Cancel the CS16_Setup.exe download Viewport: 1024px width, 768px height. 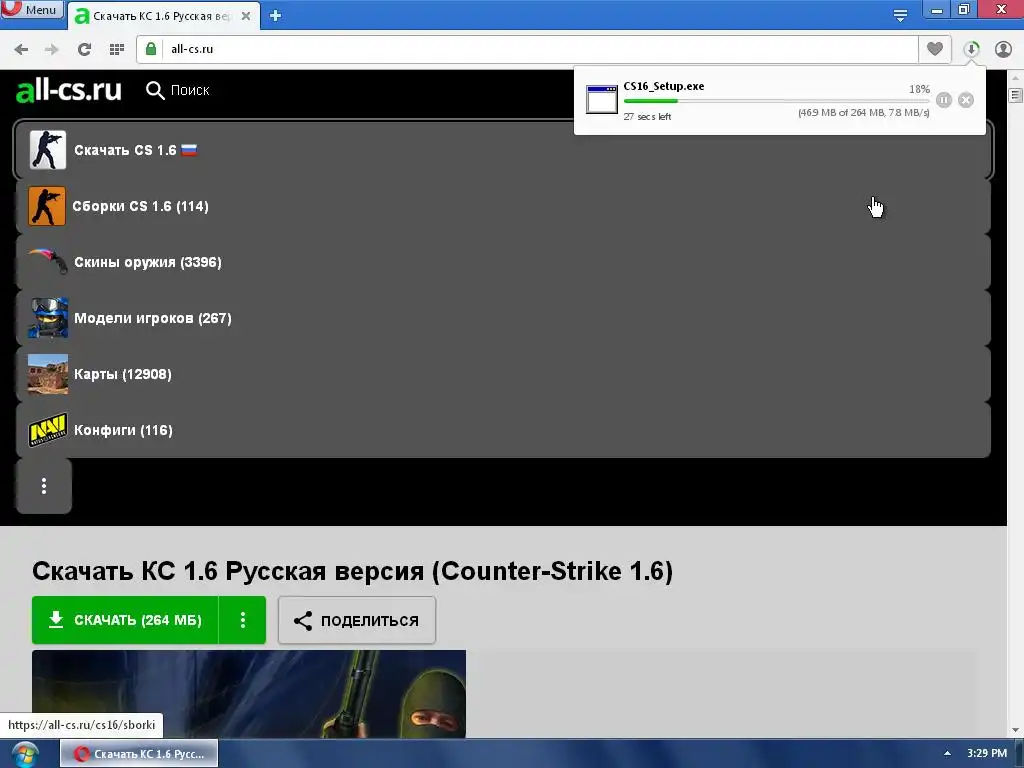pos(966,100)
